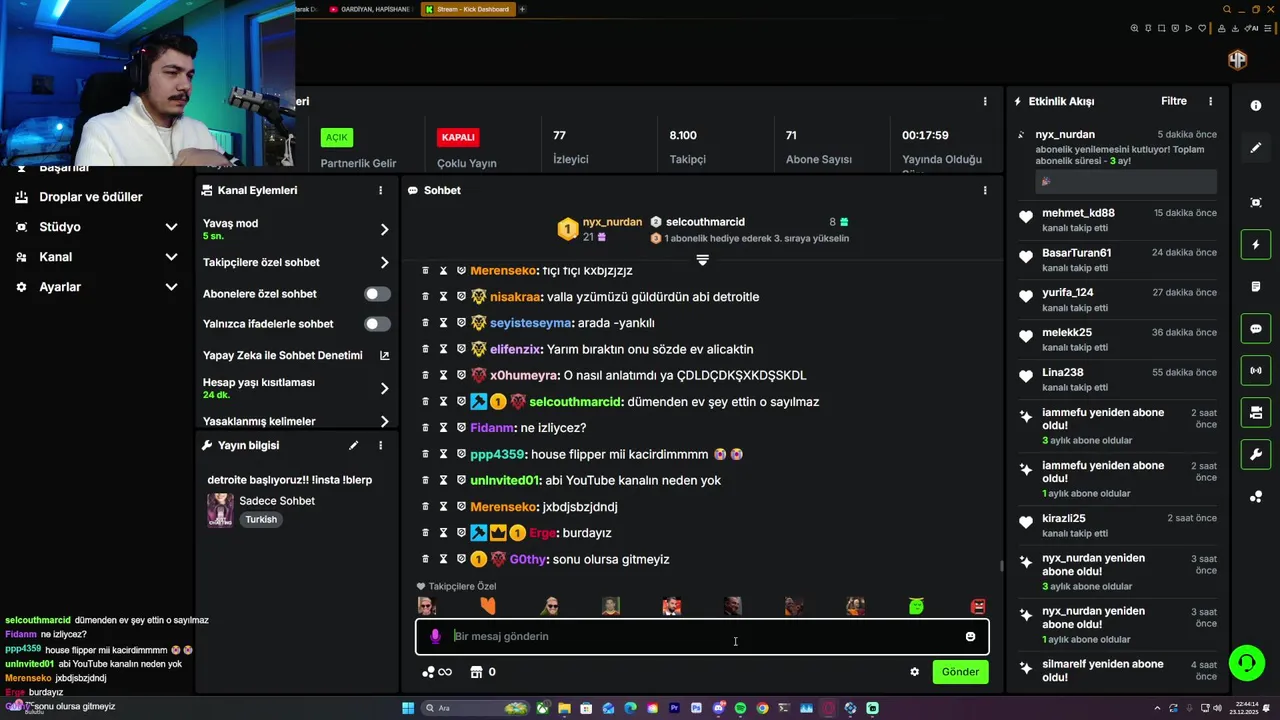
Task: Click the Windows taskbar search box
Action: [x=475, y=708]
